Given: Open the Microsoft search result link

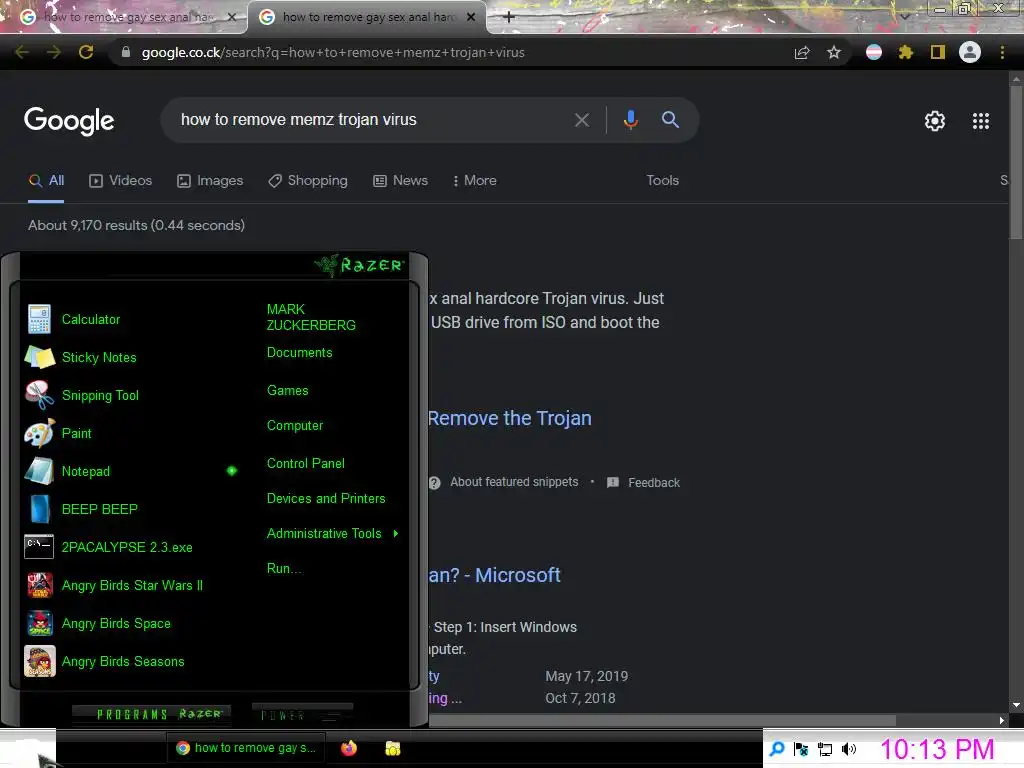Looking at the screenshot, I should point(494,575).
